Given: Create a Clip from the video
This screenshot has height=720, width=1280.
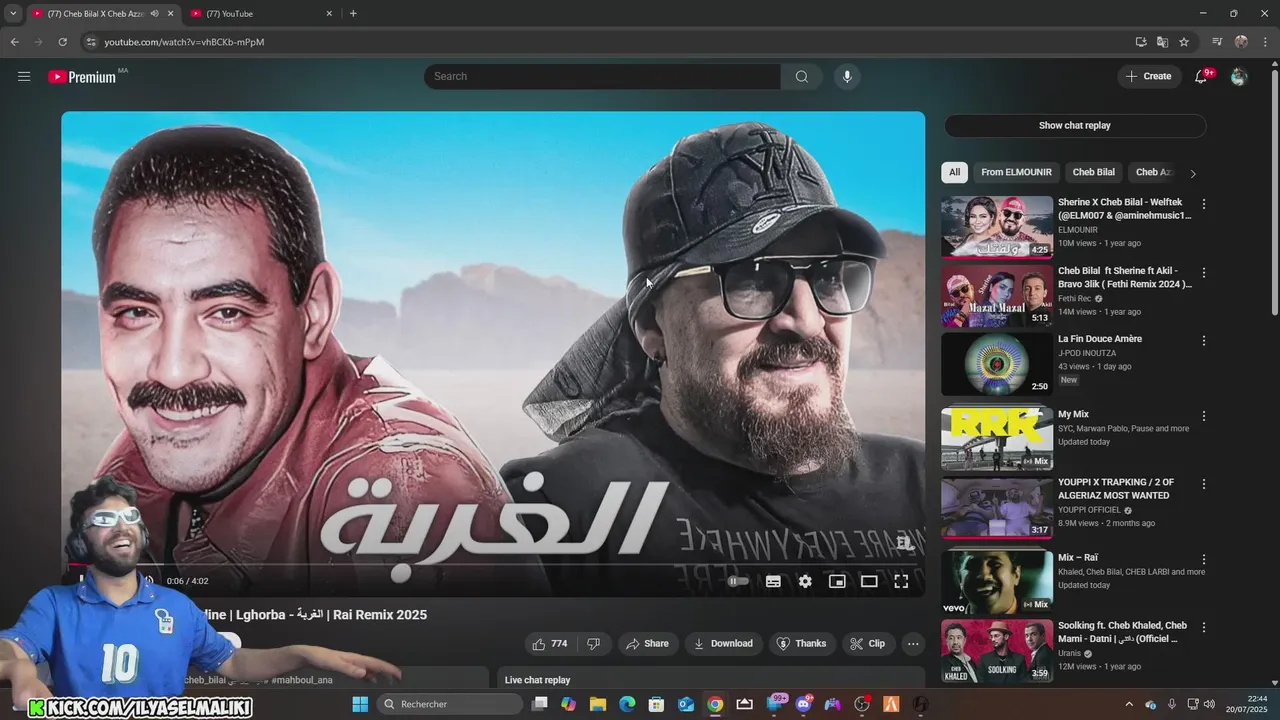Looking at the screenshot, I should [868, 643].
